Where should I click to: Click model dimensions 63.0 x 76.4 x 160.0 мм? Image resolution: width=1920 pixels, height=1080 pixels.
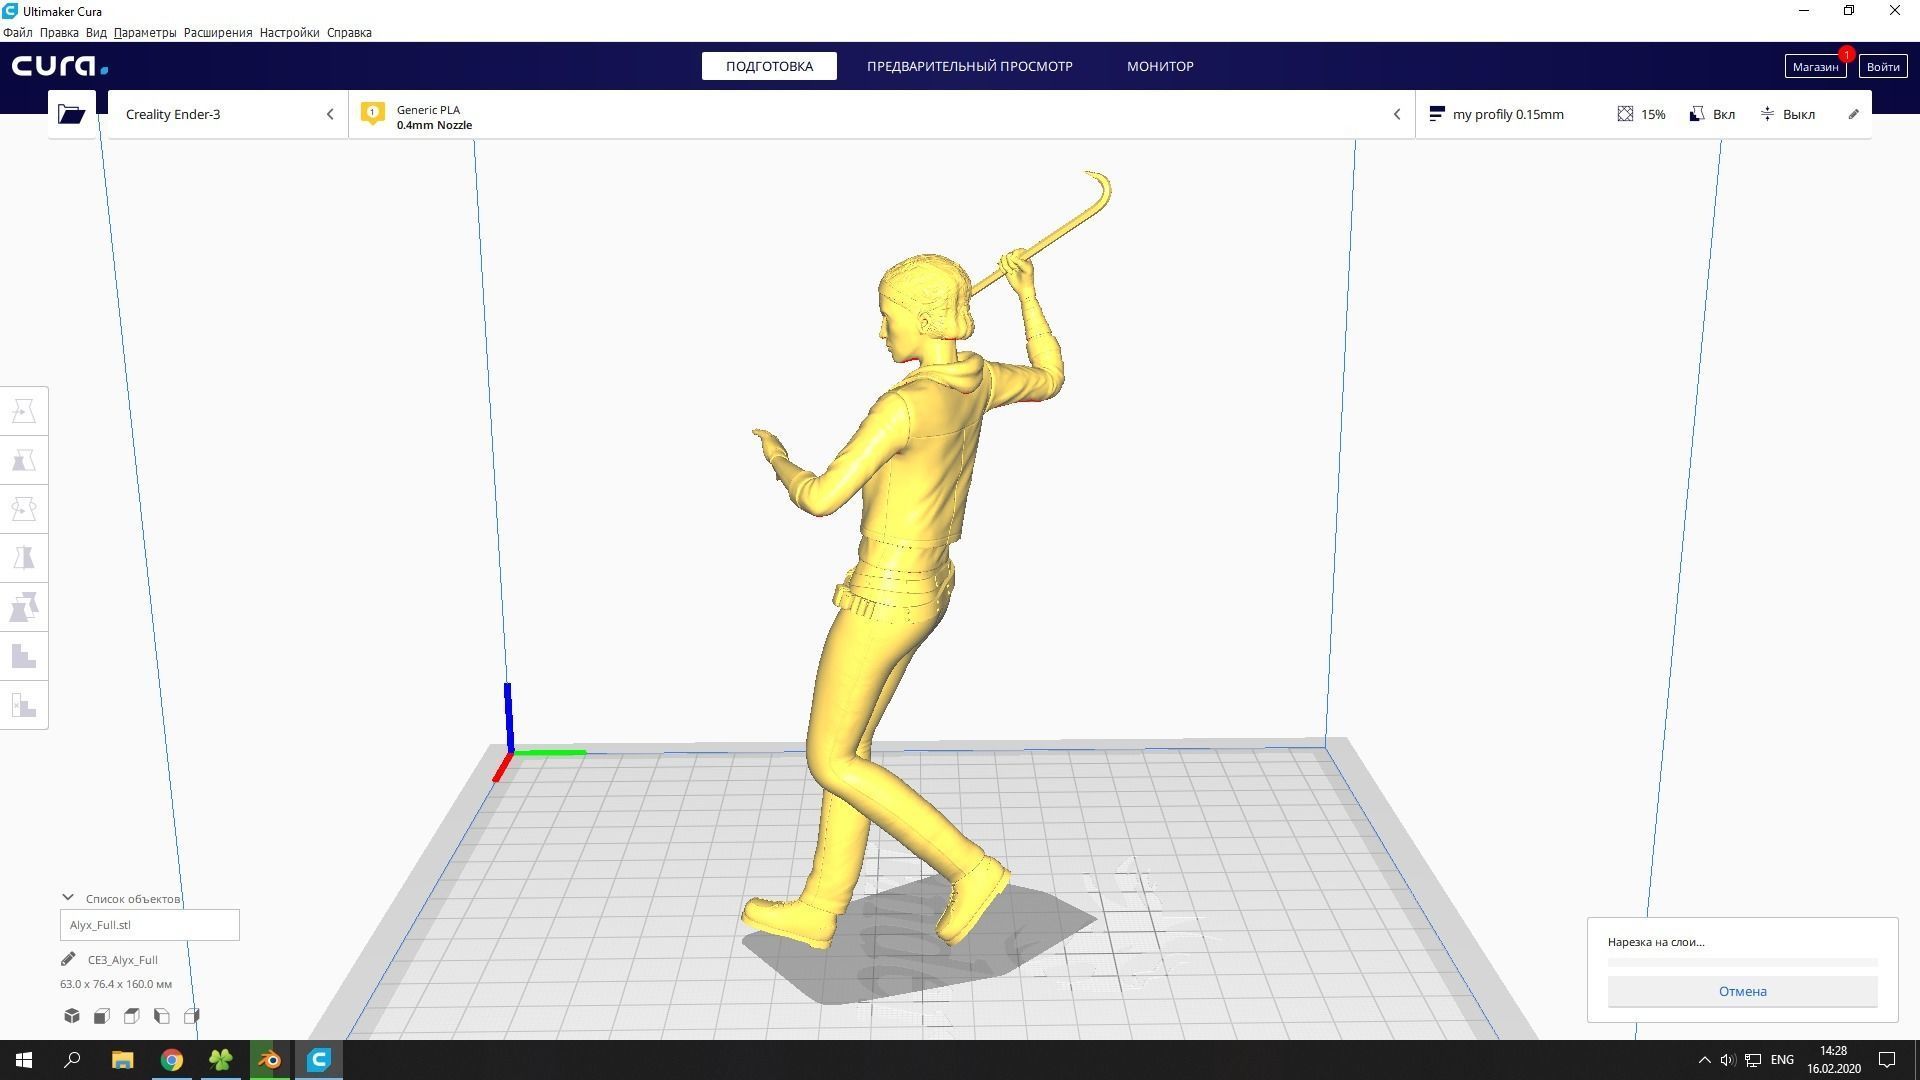tap(116, 984)
